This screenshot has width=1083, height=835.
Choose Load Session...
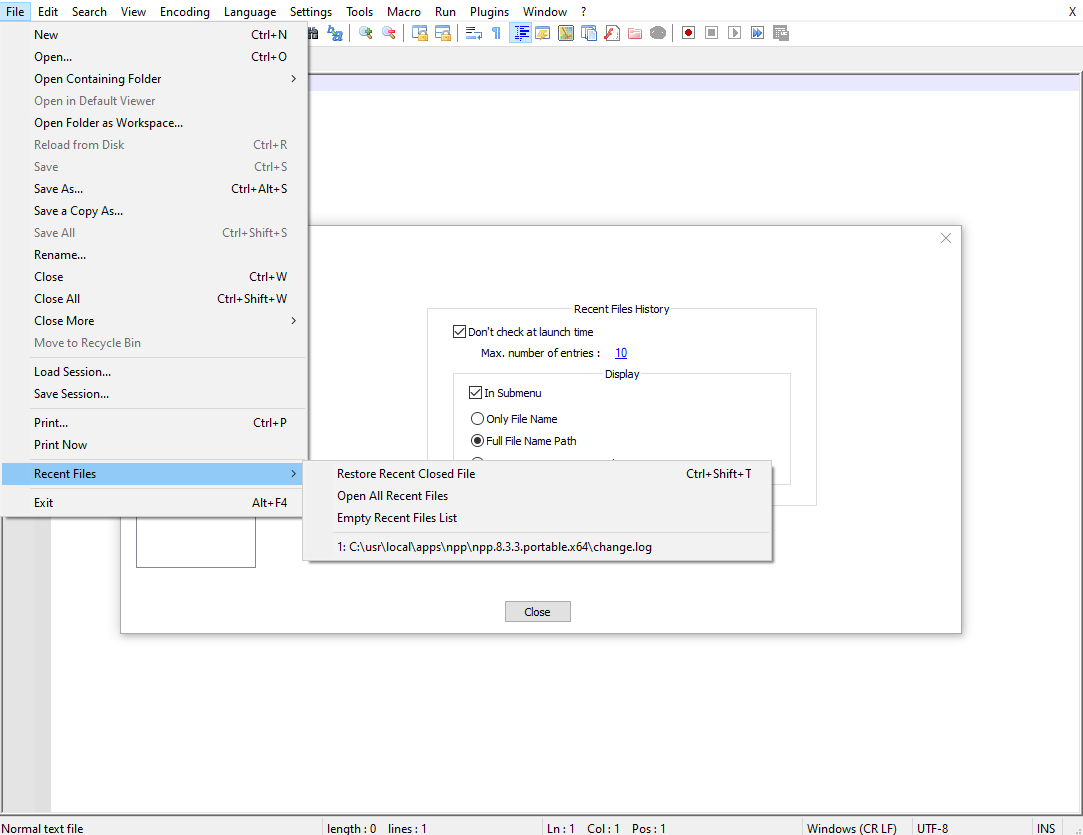(154, 372)
